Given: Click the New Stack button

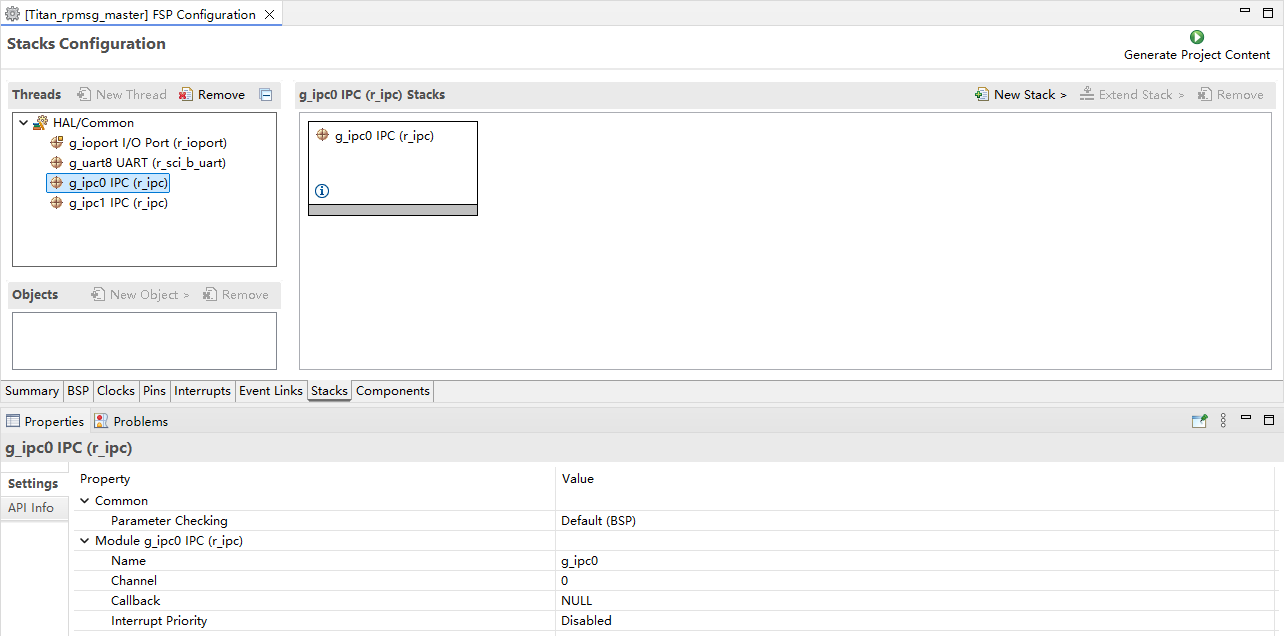Looking at the screenshot, I should point(1021,95).
